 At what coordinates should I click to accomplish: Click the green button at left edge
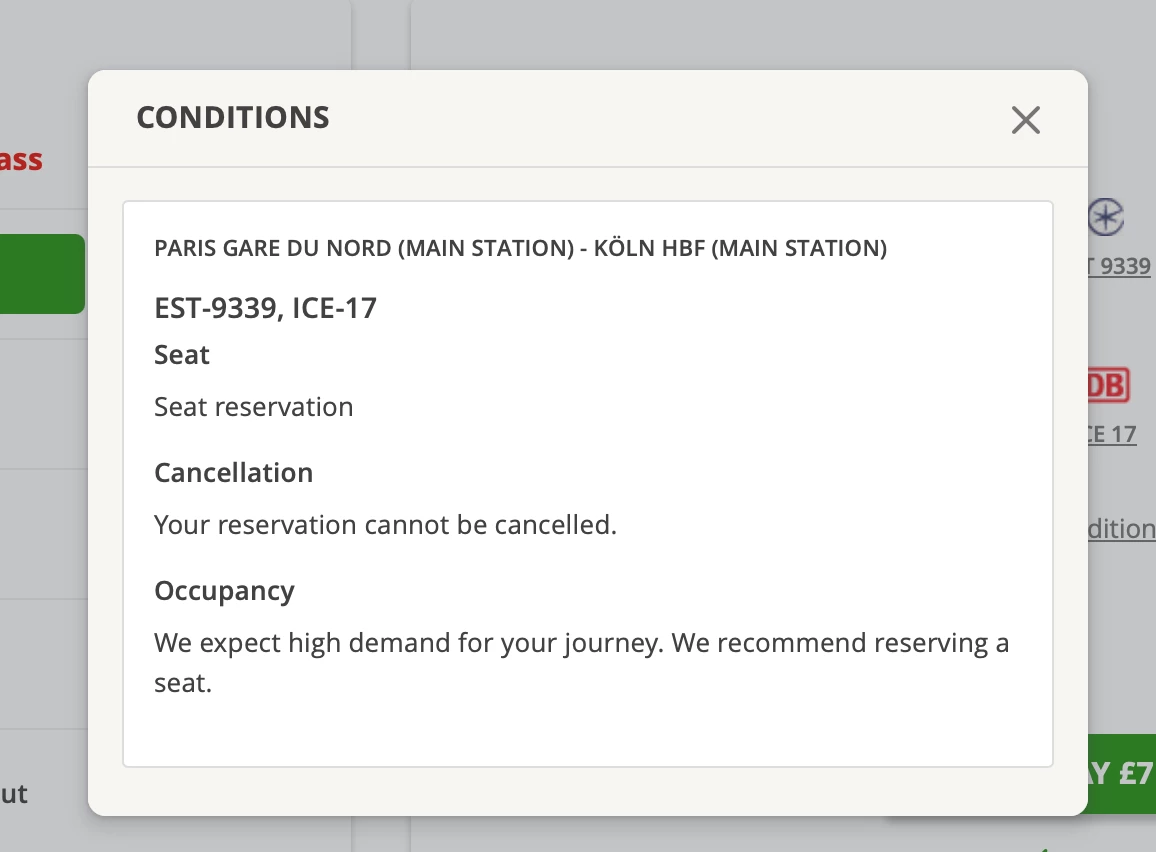point(42,274)
